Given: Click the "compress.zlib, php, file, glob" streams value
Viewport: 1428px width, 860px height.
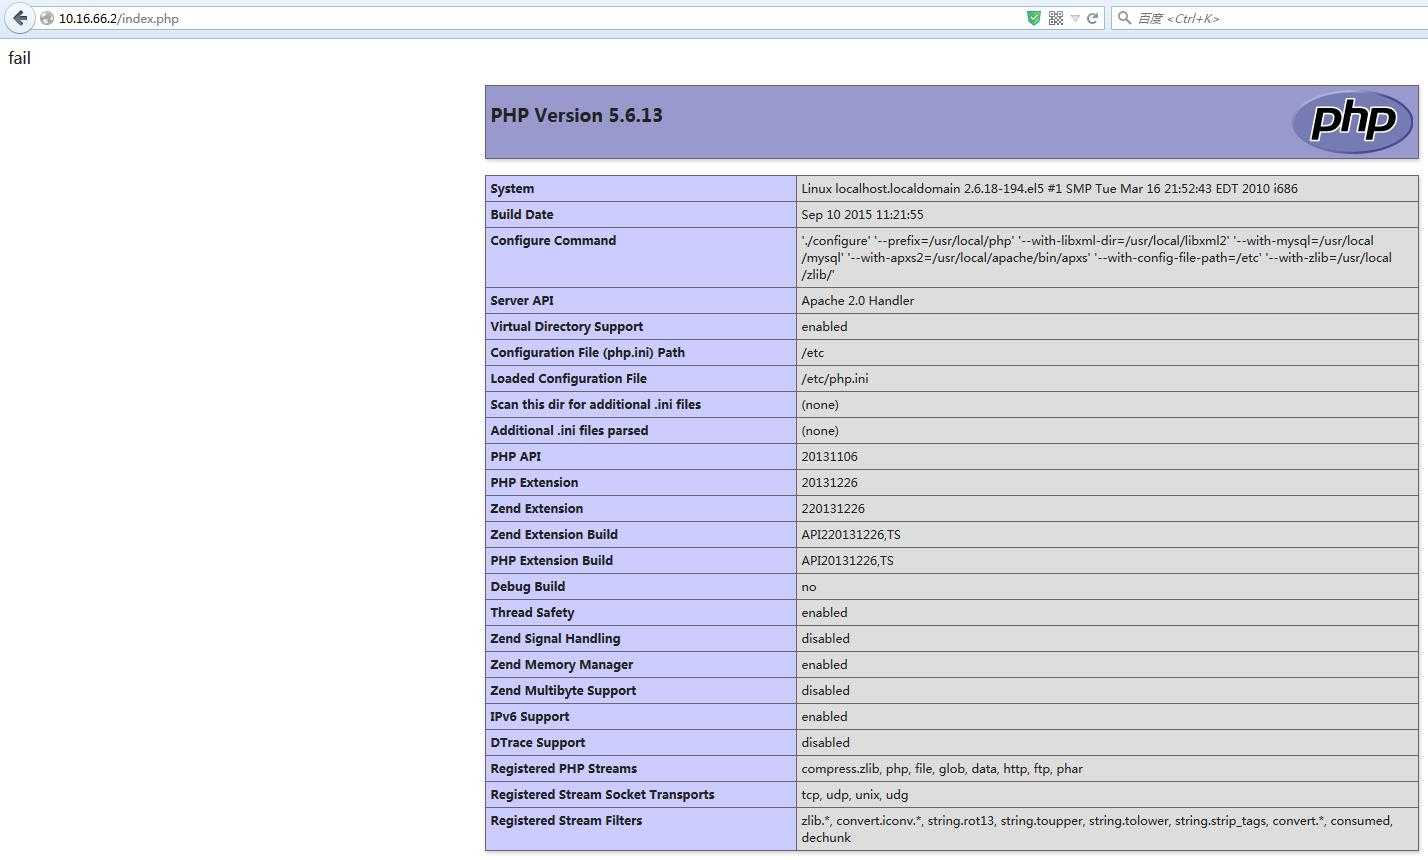Looking at the screenshot, I should click(942, 768).
